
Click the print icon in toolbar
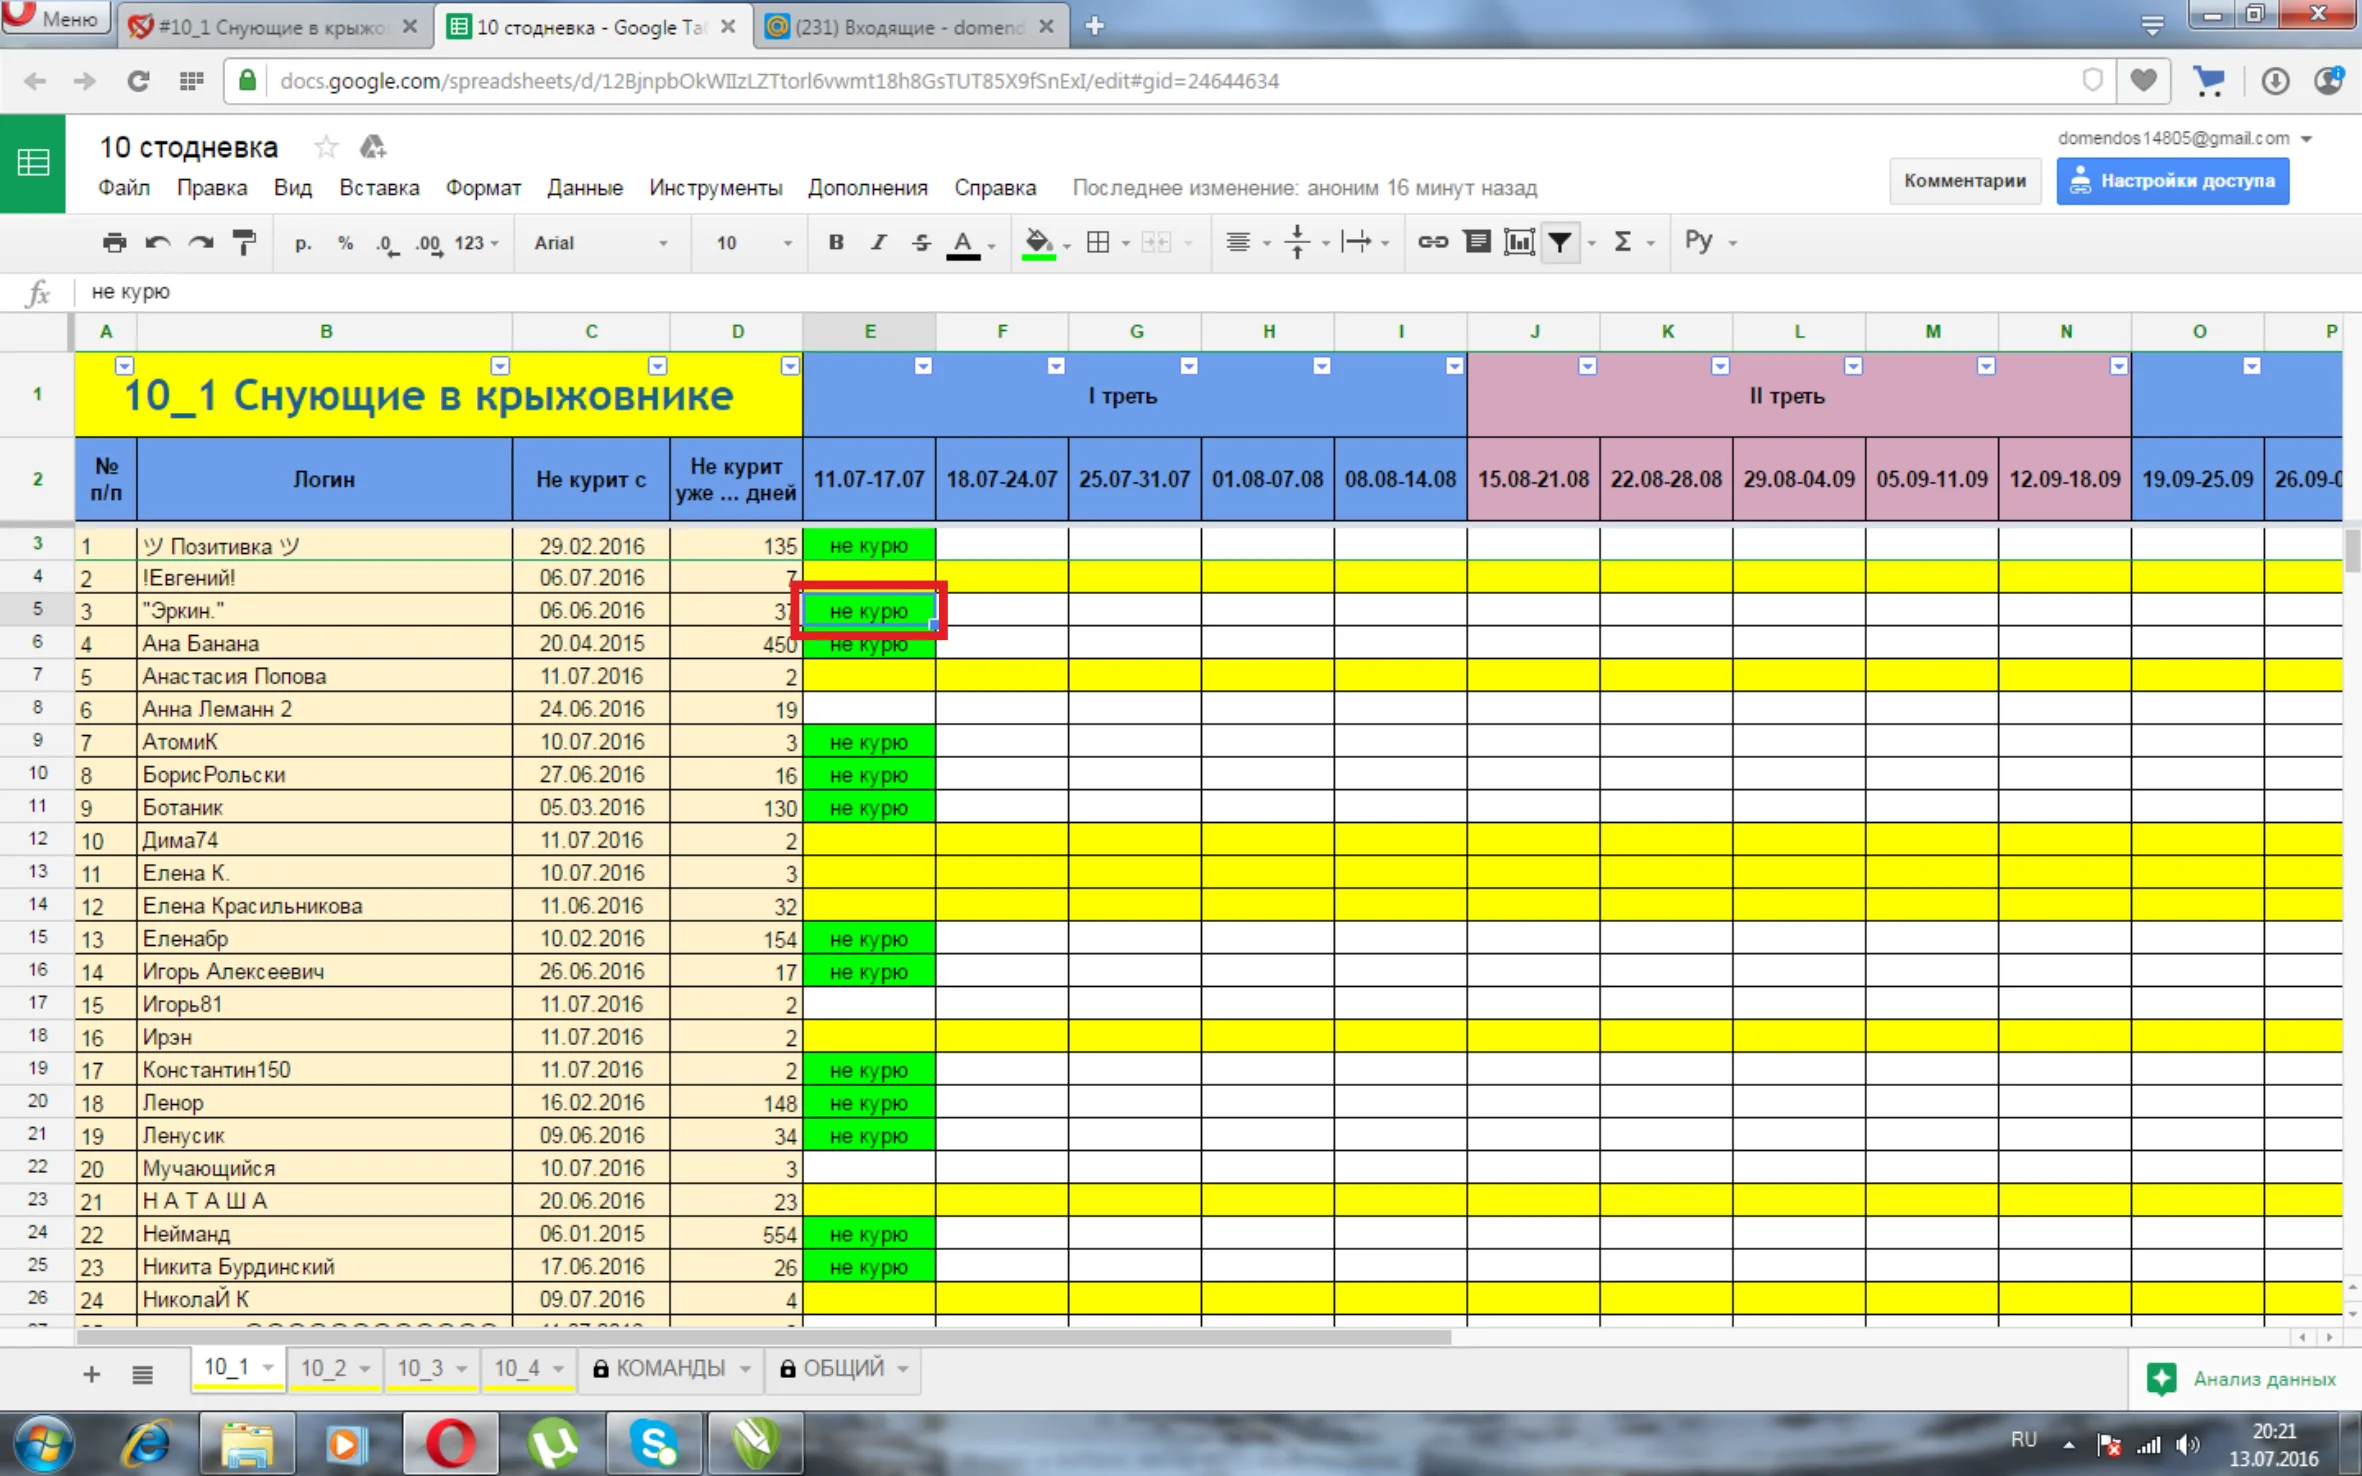pyautogui.click(x=114, y=242)
